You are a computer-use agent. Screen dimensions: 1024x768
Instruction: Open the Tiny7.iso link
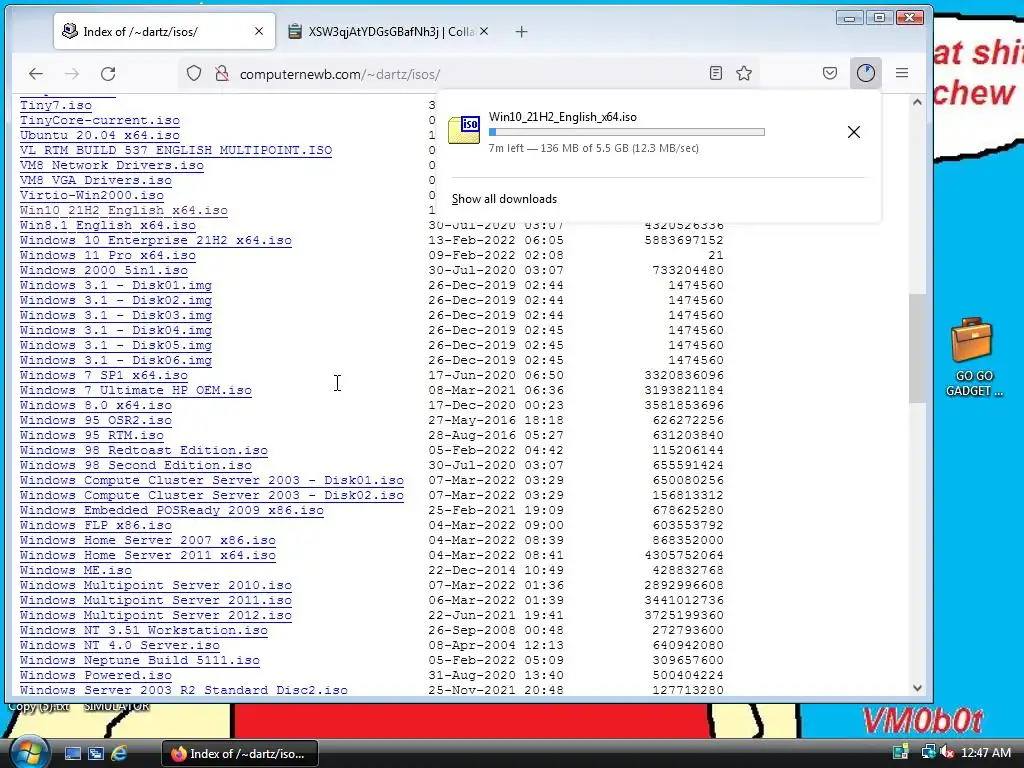[x=56, y=105]
